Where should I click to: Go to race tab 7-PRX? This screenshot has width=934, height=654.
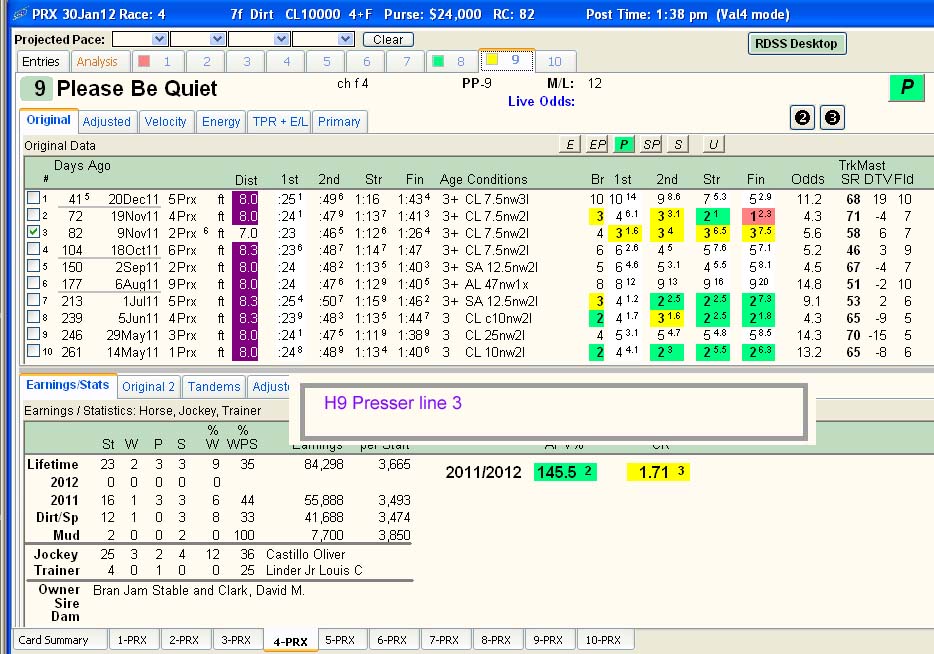(444, 640)
